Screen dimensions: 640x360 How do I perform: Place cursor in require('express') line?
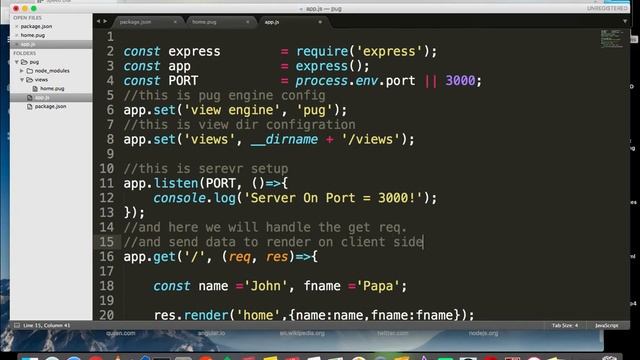pyautogui.click(x=280, y=51)
